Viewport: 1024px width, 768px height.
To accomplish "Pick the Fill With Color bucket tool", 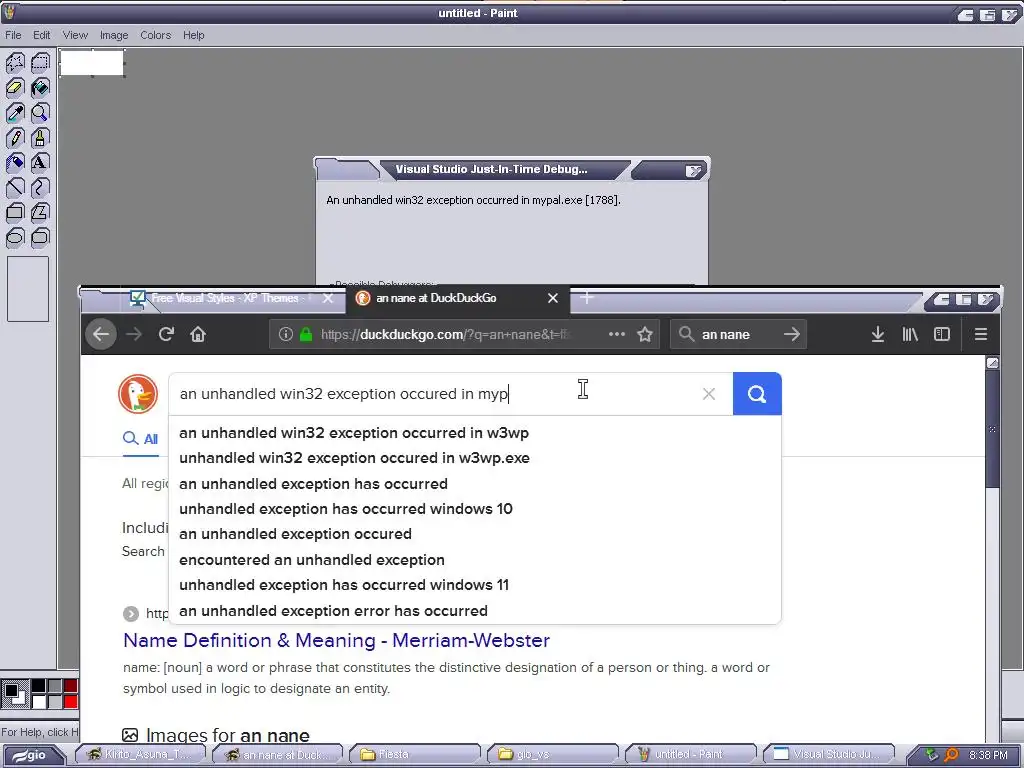I will tap(40, 88).
